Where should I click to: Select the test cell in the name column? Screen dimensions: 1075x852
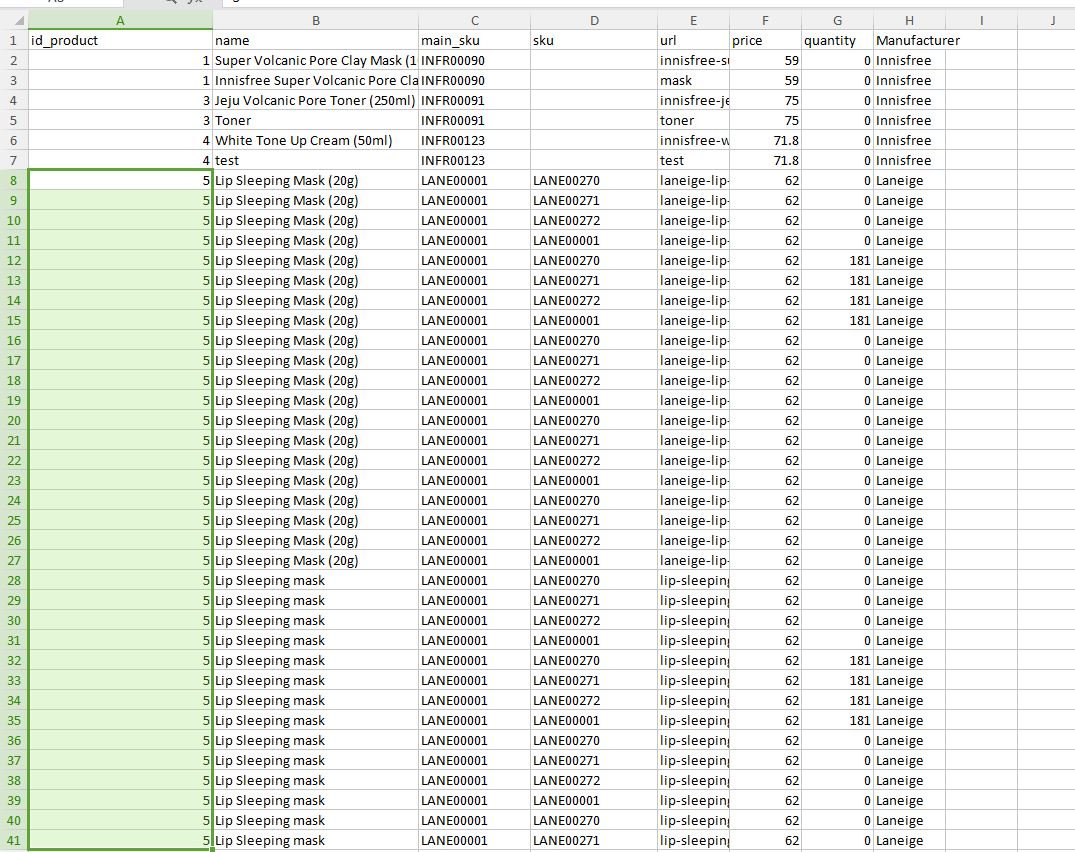coord(315,160)
